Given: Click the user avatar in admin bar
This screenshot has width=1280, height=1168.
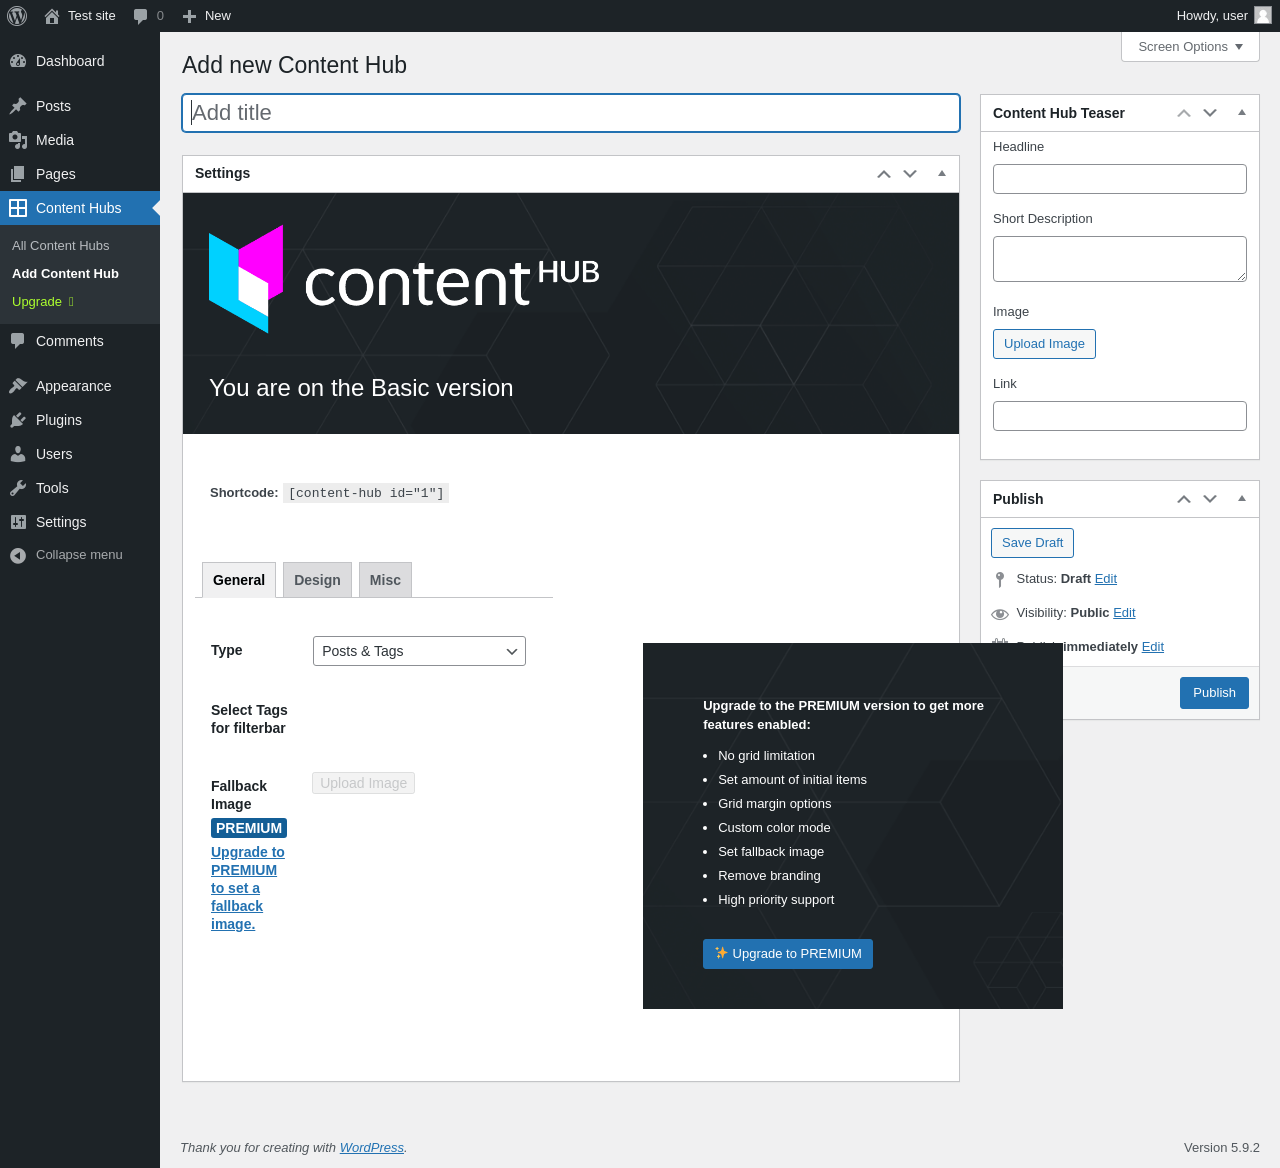Looking at the screenshot, I should tap(1263, 15).
